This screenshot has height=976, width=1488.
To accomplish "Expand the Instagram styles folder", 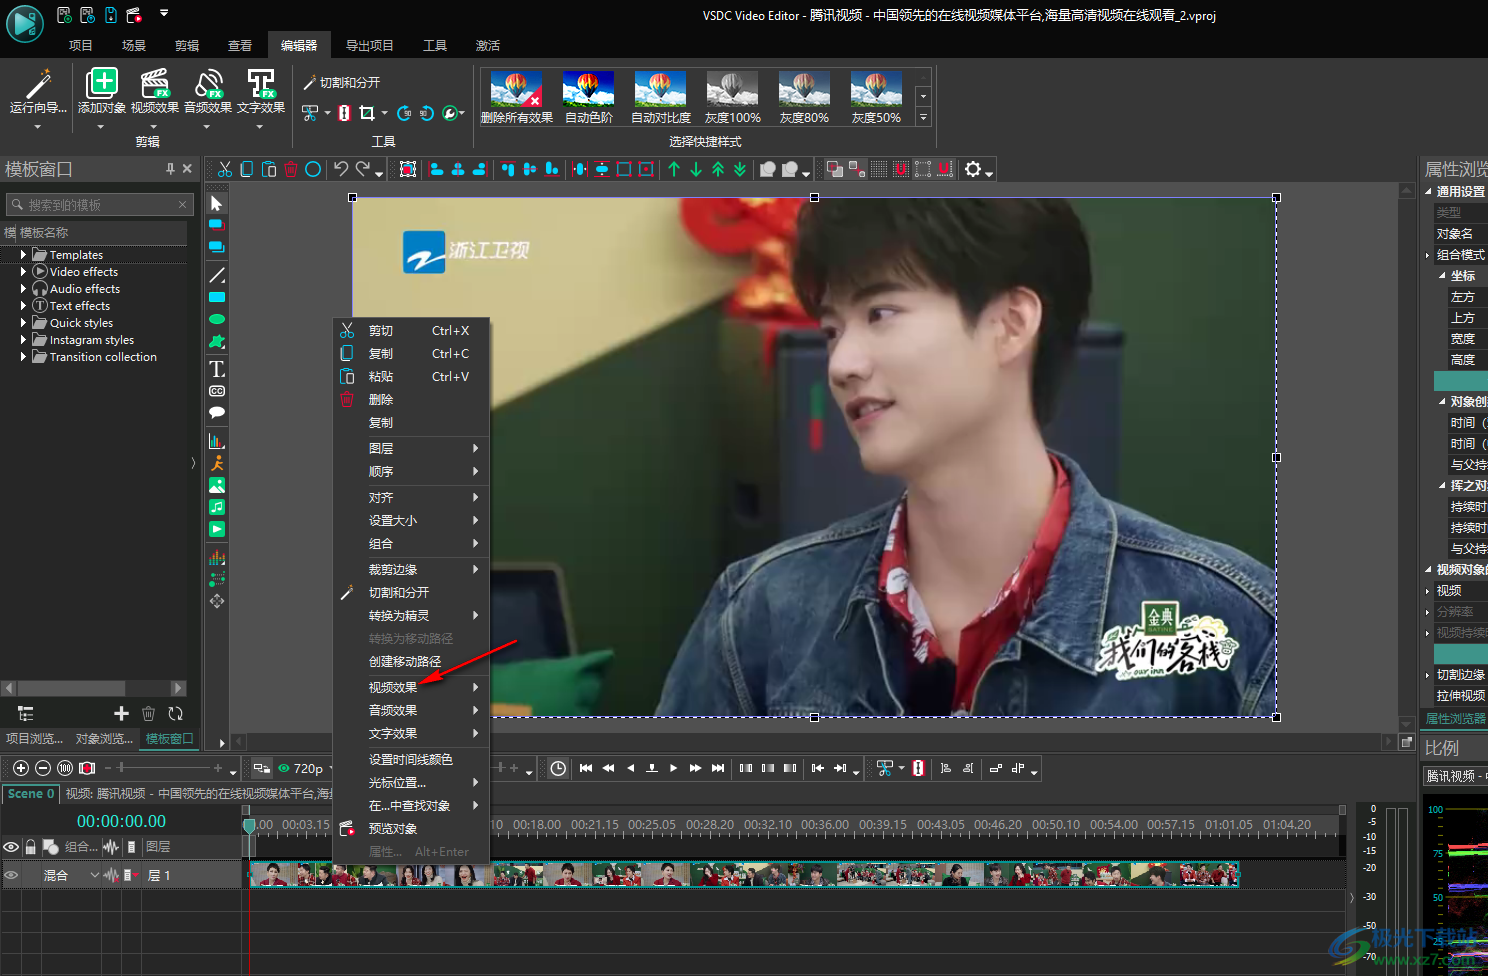I will [x=23, y=340].
